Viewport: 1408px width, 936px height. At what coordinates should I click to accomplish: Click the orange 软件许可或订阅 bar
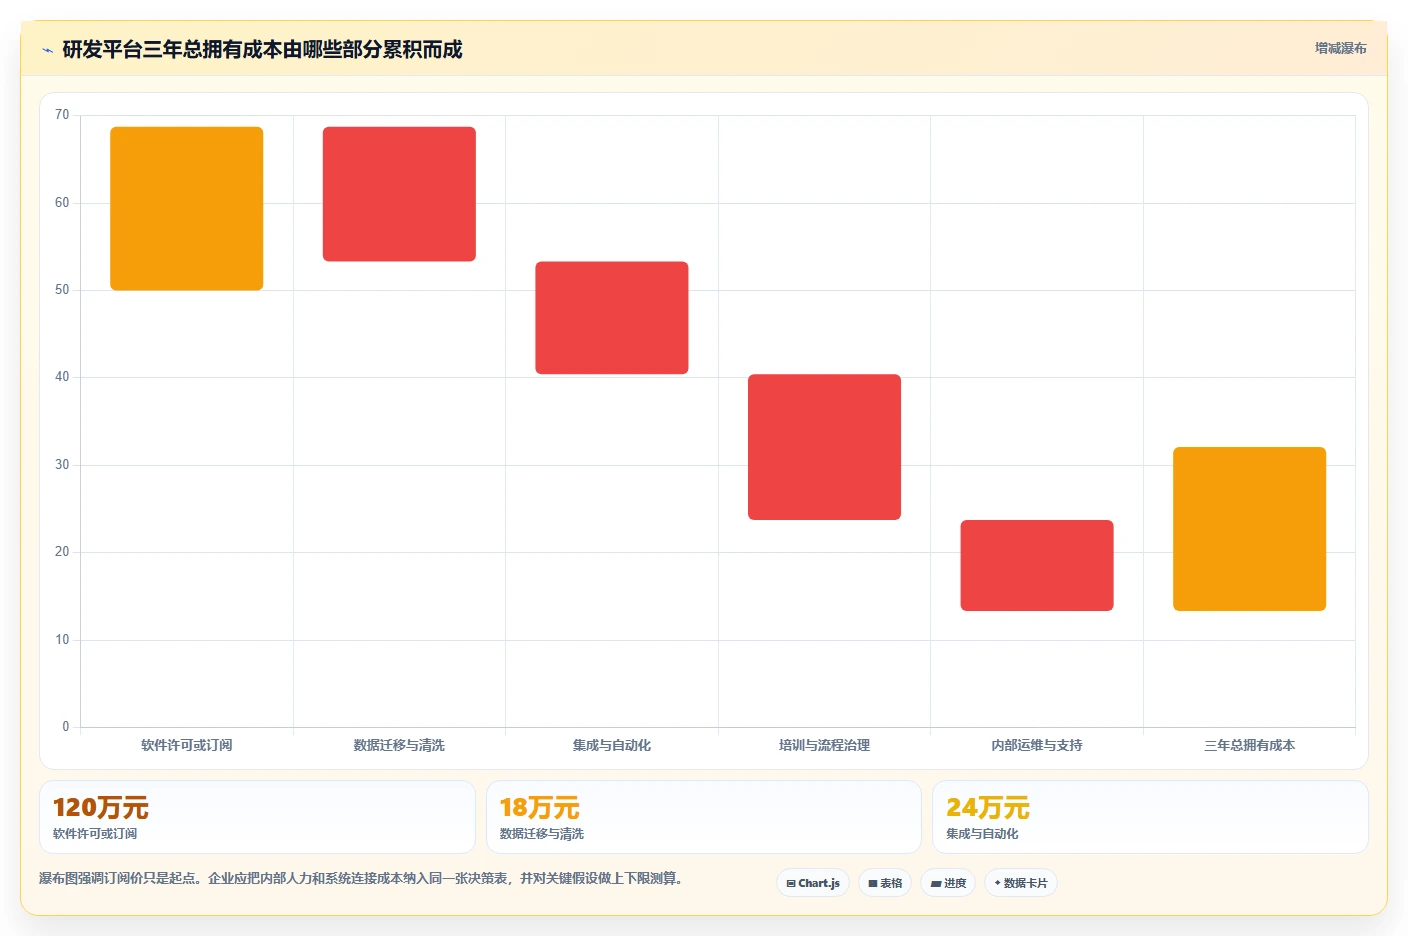point(187,209)
